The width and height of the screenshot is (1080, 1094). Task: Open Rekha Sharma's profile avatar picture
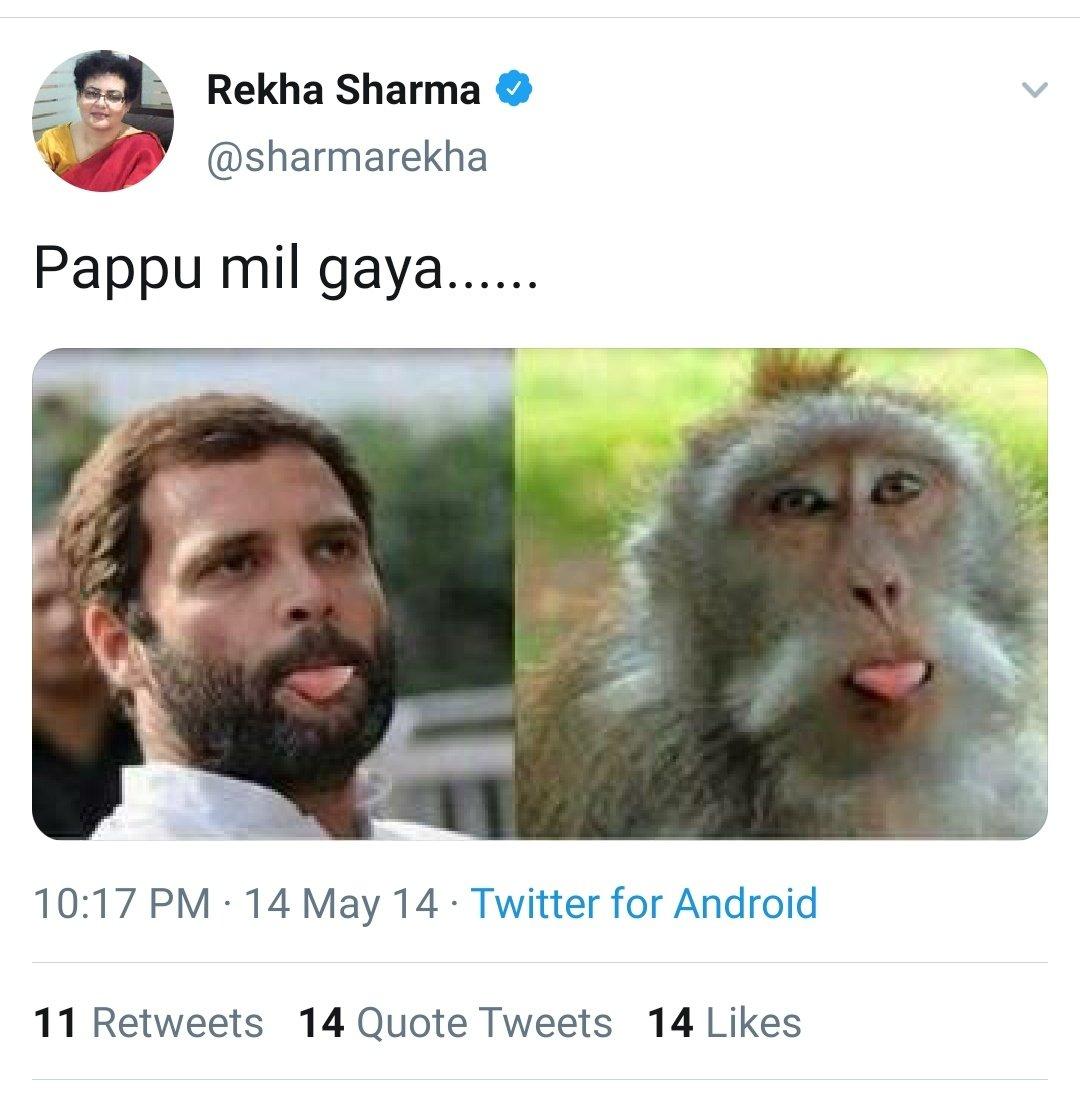tap(103, 120)
